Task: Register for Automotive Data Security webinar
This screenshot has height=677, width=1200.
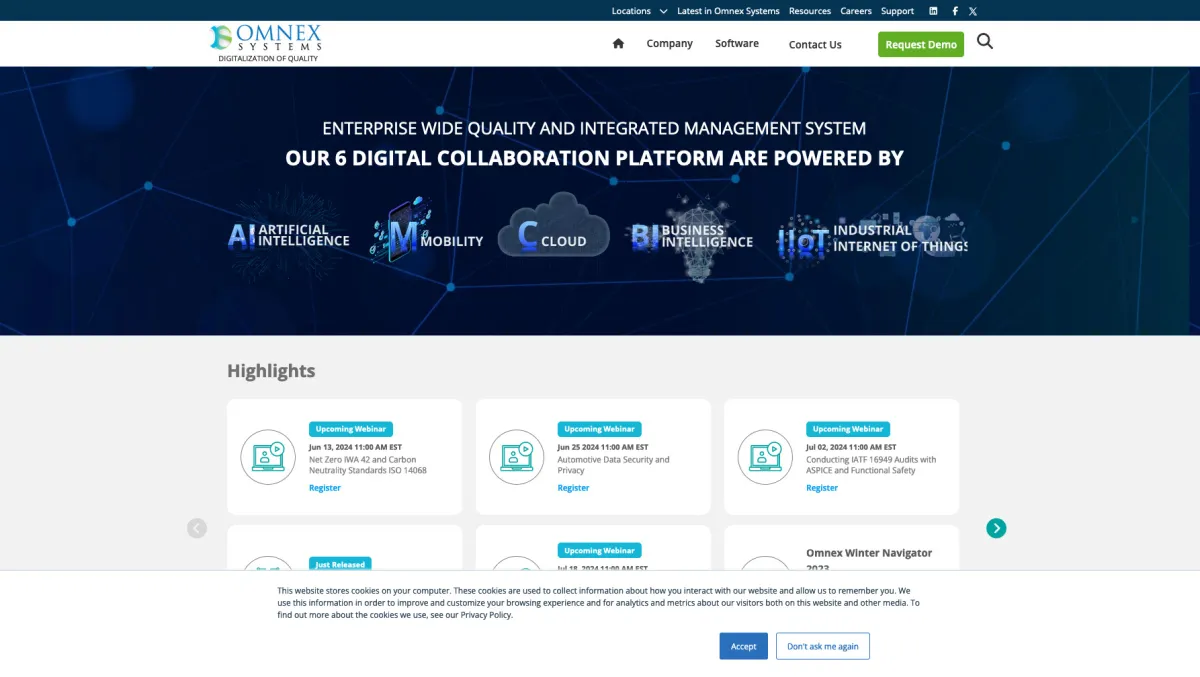Action: pos(573,488)
